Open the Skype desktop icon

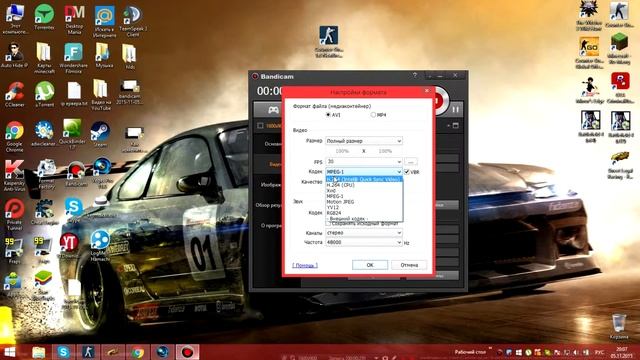[x=73, y=211]
